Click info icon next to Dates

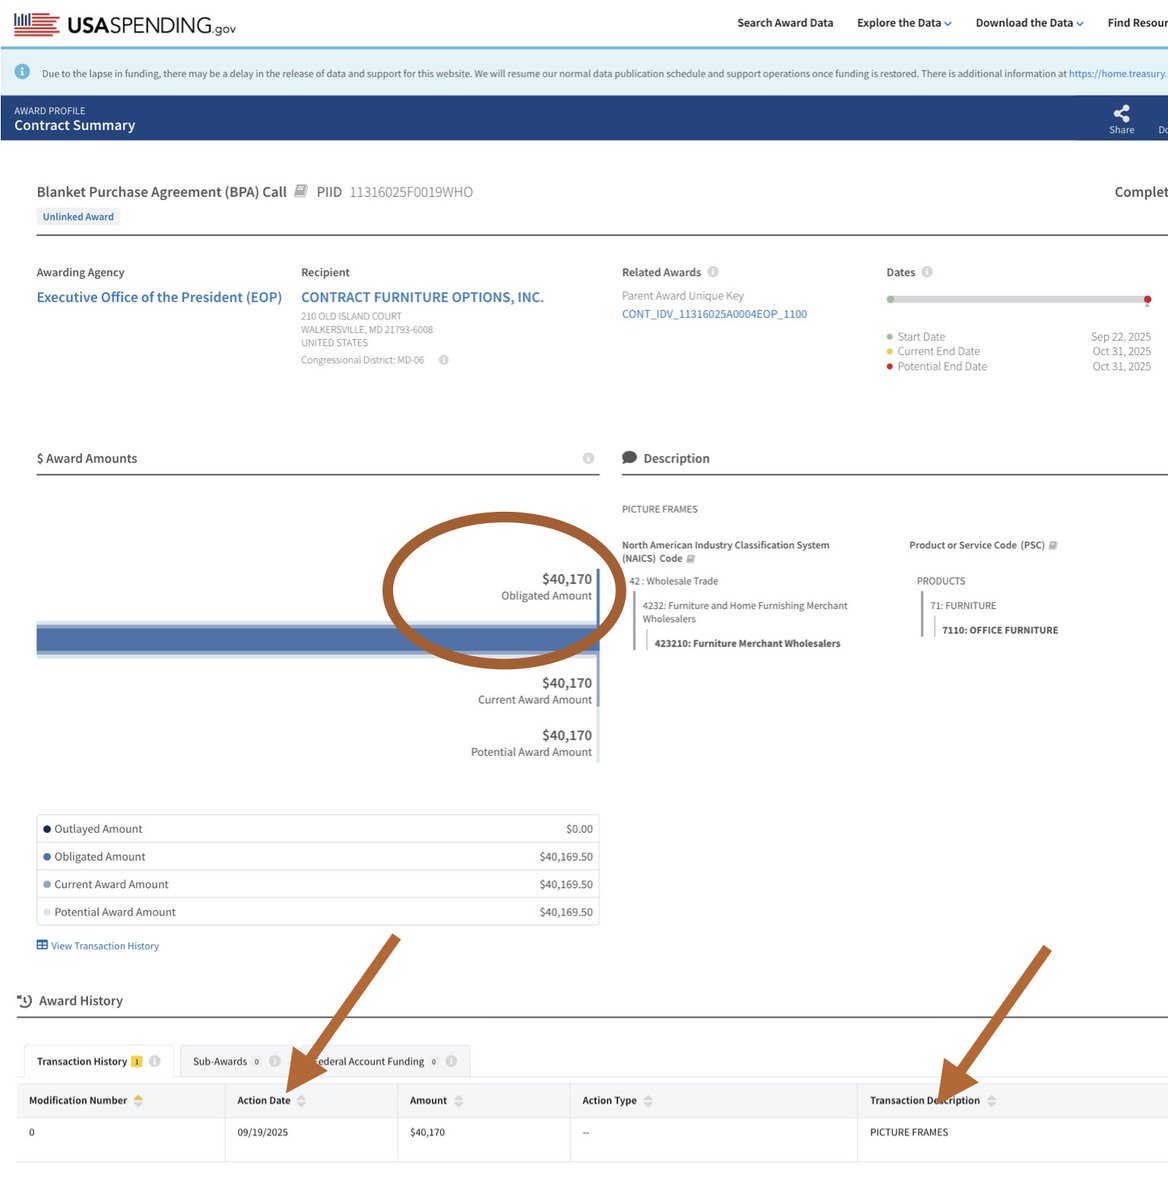[x=927, y=272]
